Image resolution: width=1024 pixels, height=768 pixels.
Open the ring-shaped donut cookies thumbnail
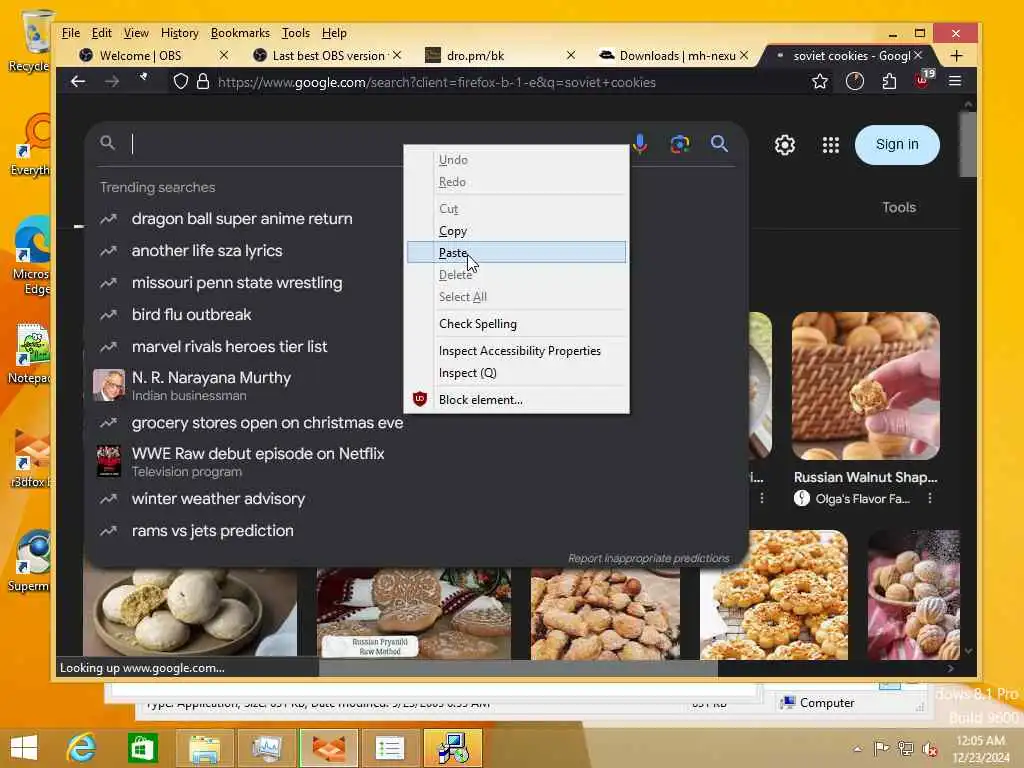tap(774, 595)
